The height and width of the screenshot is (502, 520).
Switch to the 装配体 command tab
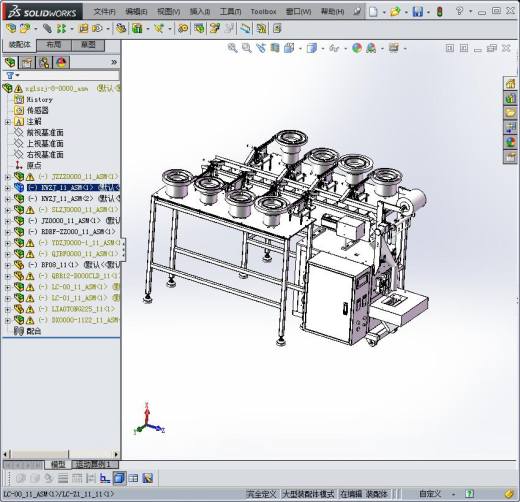tap(19, 45)
